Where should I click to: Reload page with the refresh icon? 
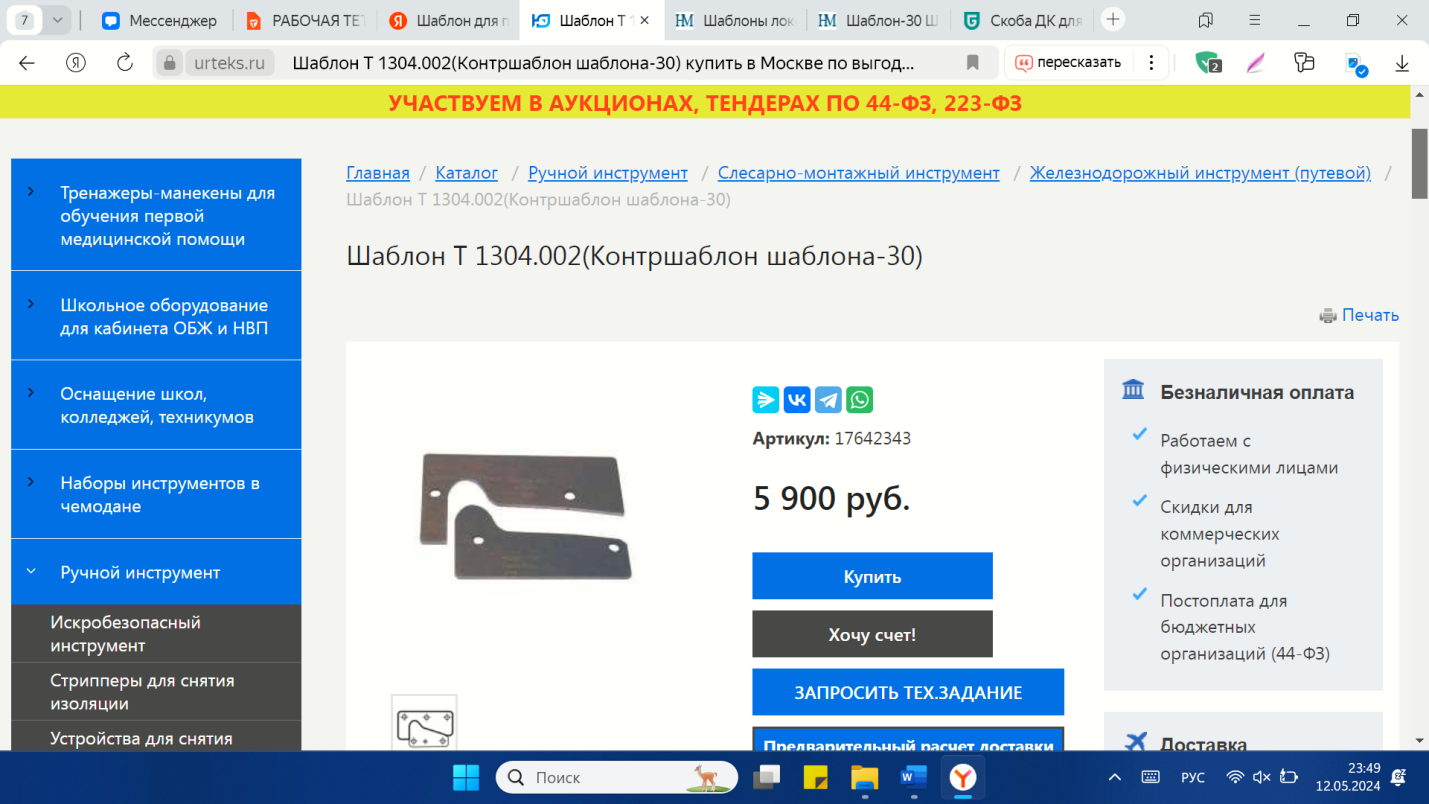tap(125, 63)
